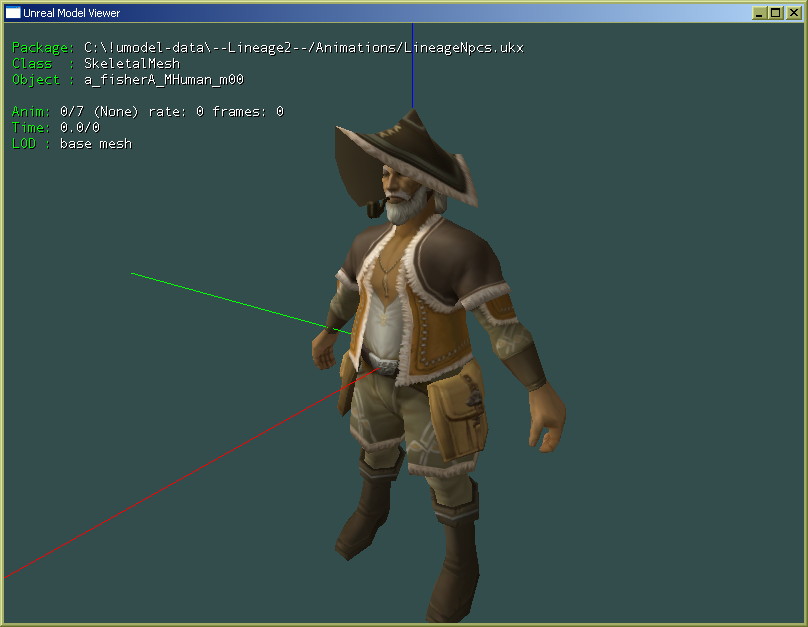Image resolution: width=808 pixels, height=627 pixels.
Task: Click the object name a_fisherA_MHuman_m00
Action: [x=164, y=79]
